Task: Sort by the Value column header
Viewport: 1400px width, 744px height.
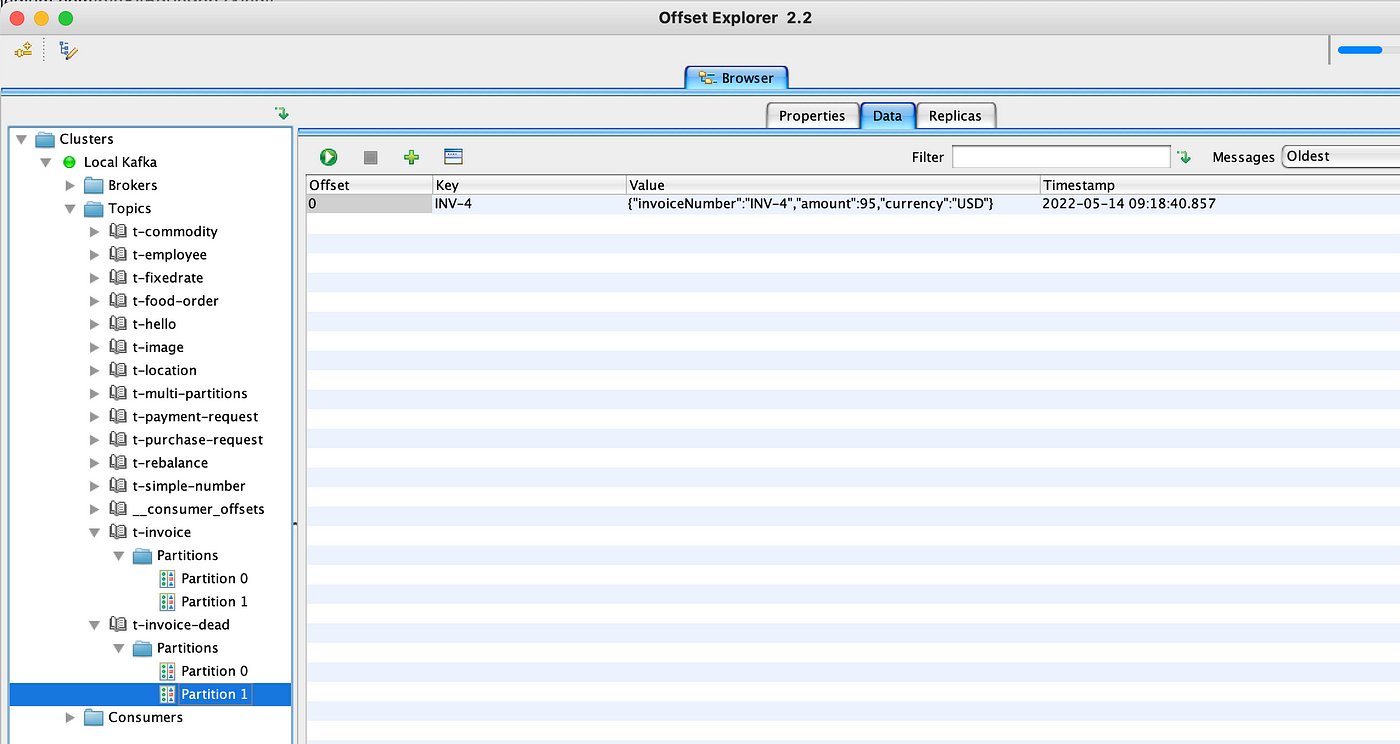Action: 833,185
